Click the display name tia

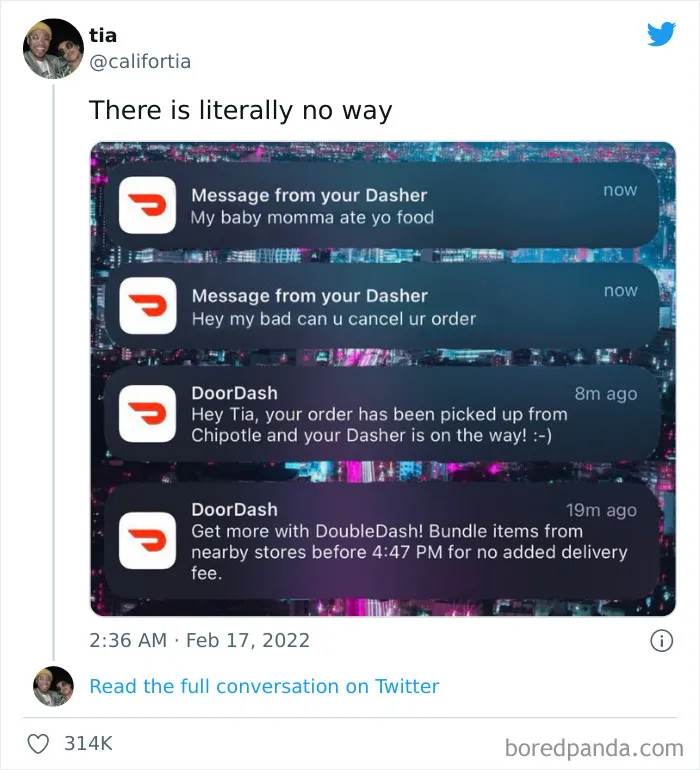click(x=103, y=35)
